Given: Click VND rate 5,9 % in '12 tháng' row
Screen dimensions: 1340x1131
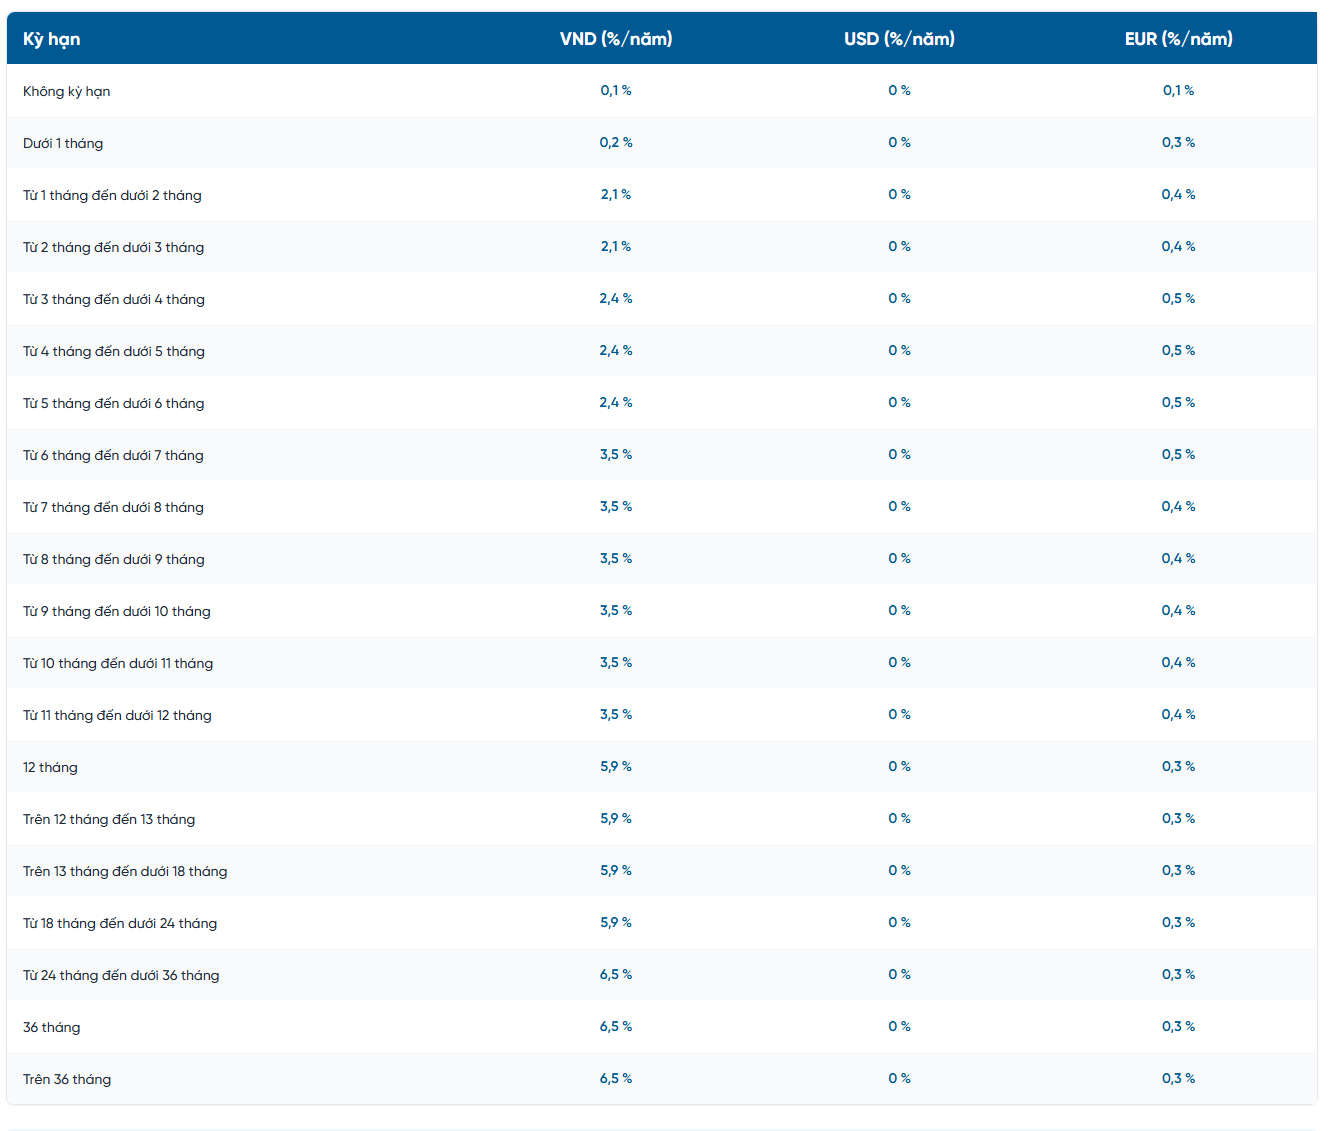Looking at the screenshot, I should [616, 767].
